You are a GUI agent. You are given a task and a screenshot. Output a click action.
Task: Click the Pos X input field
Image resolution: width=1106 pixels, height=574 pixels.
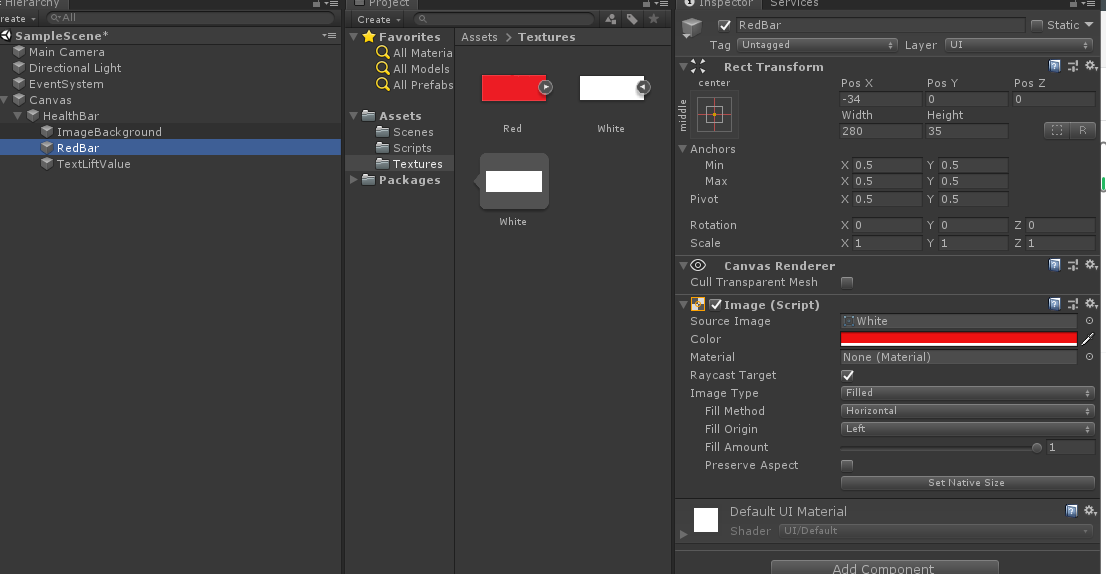click(x=880, y=99)
